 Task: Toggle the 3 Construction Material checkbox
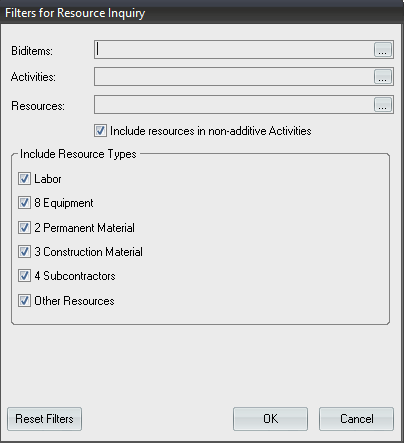coord(24,252)
